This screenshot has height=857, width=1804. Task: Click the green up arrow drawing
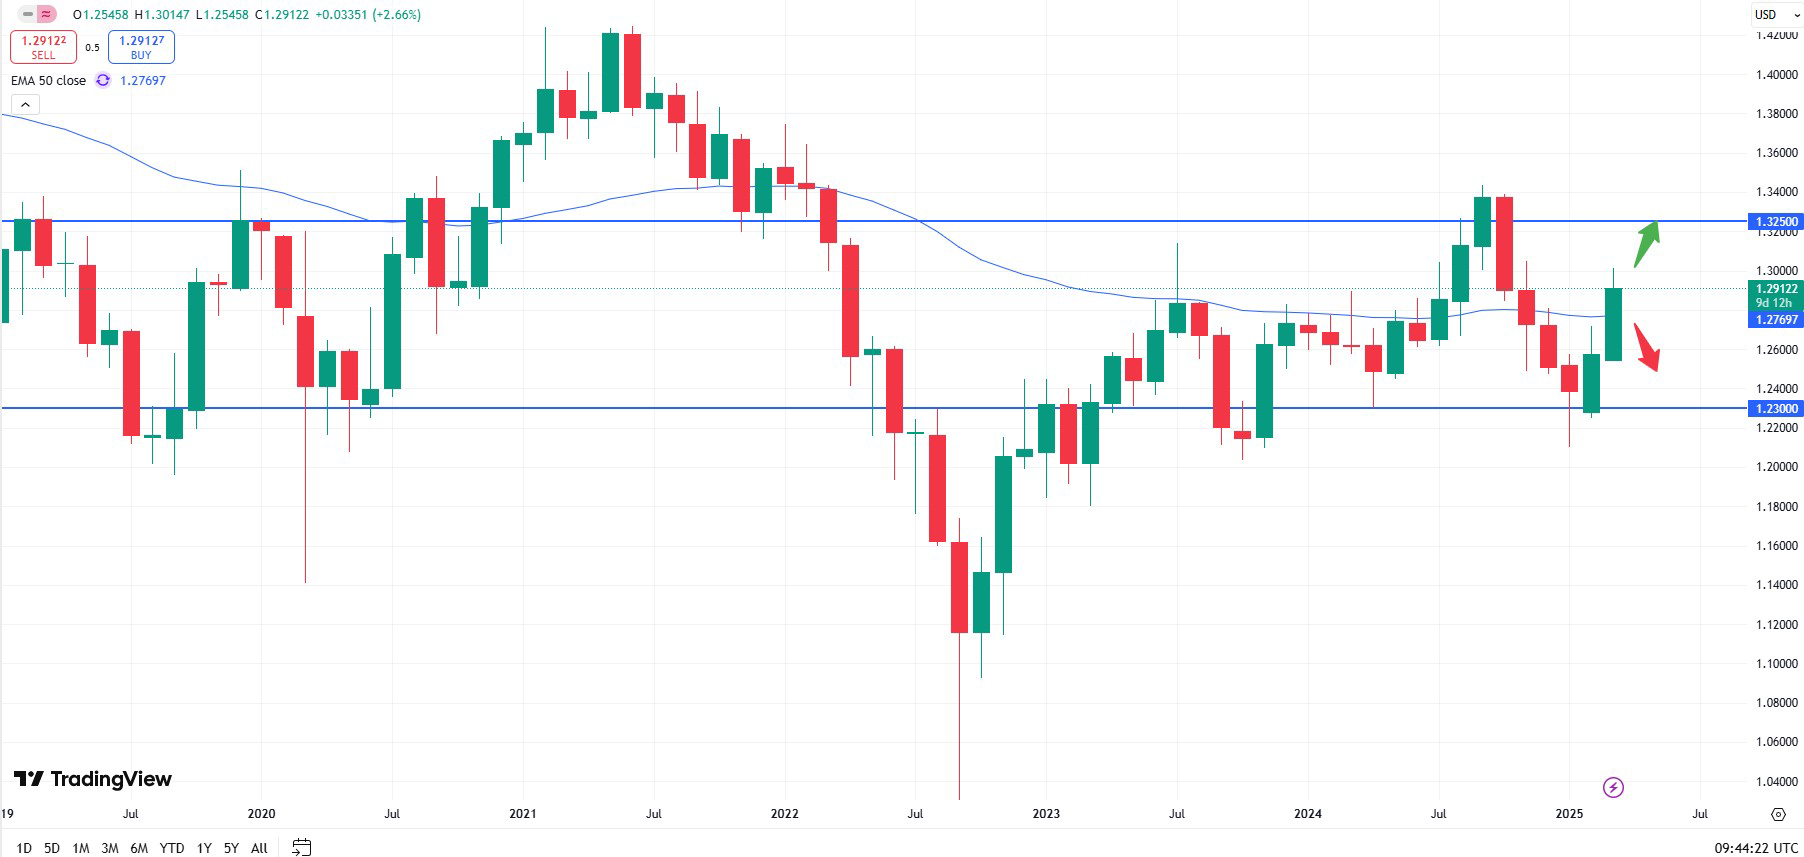click(1646, 243)
